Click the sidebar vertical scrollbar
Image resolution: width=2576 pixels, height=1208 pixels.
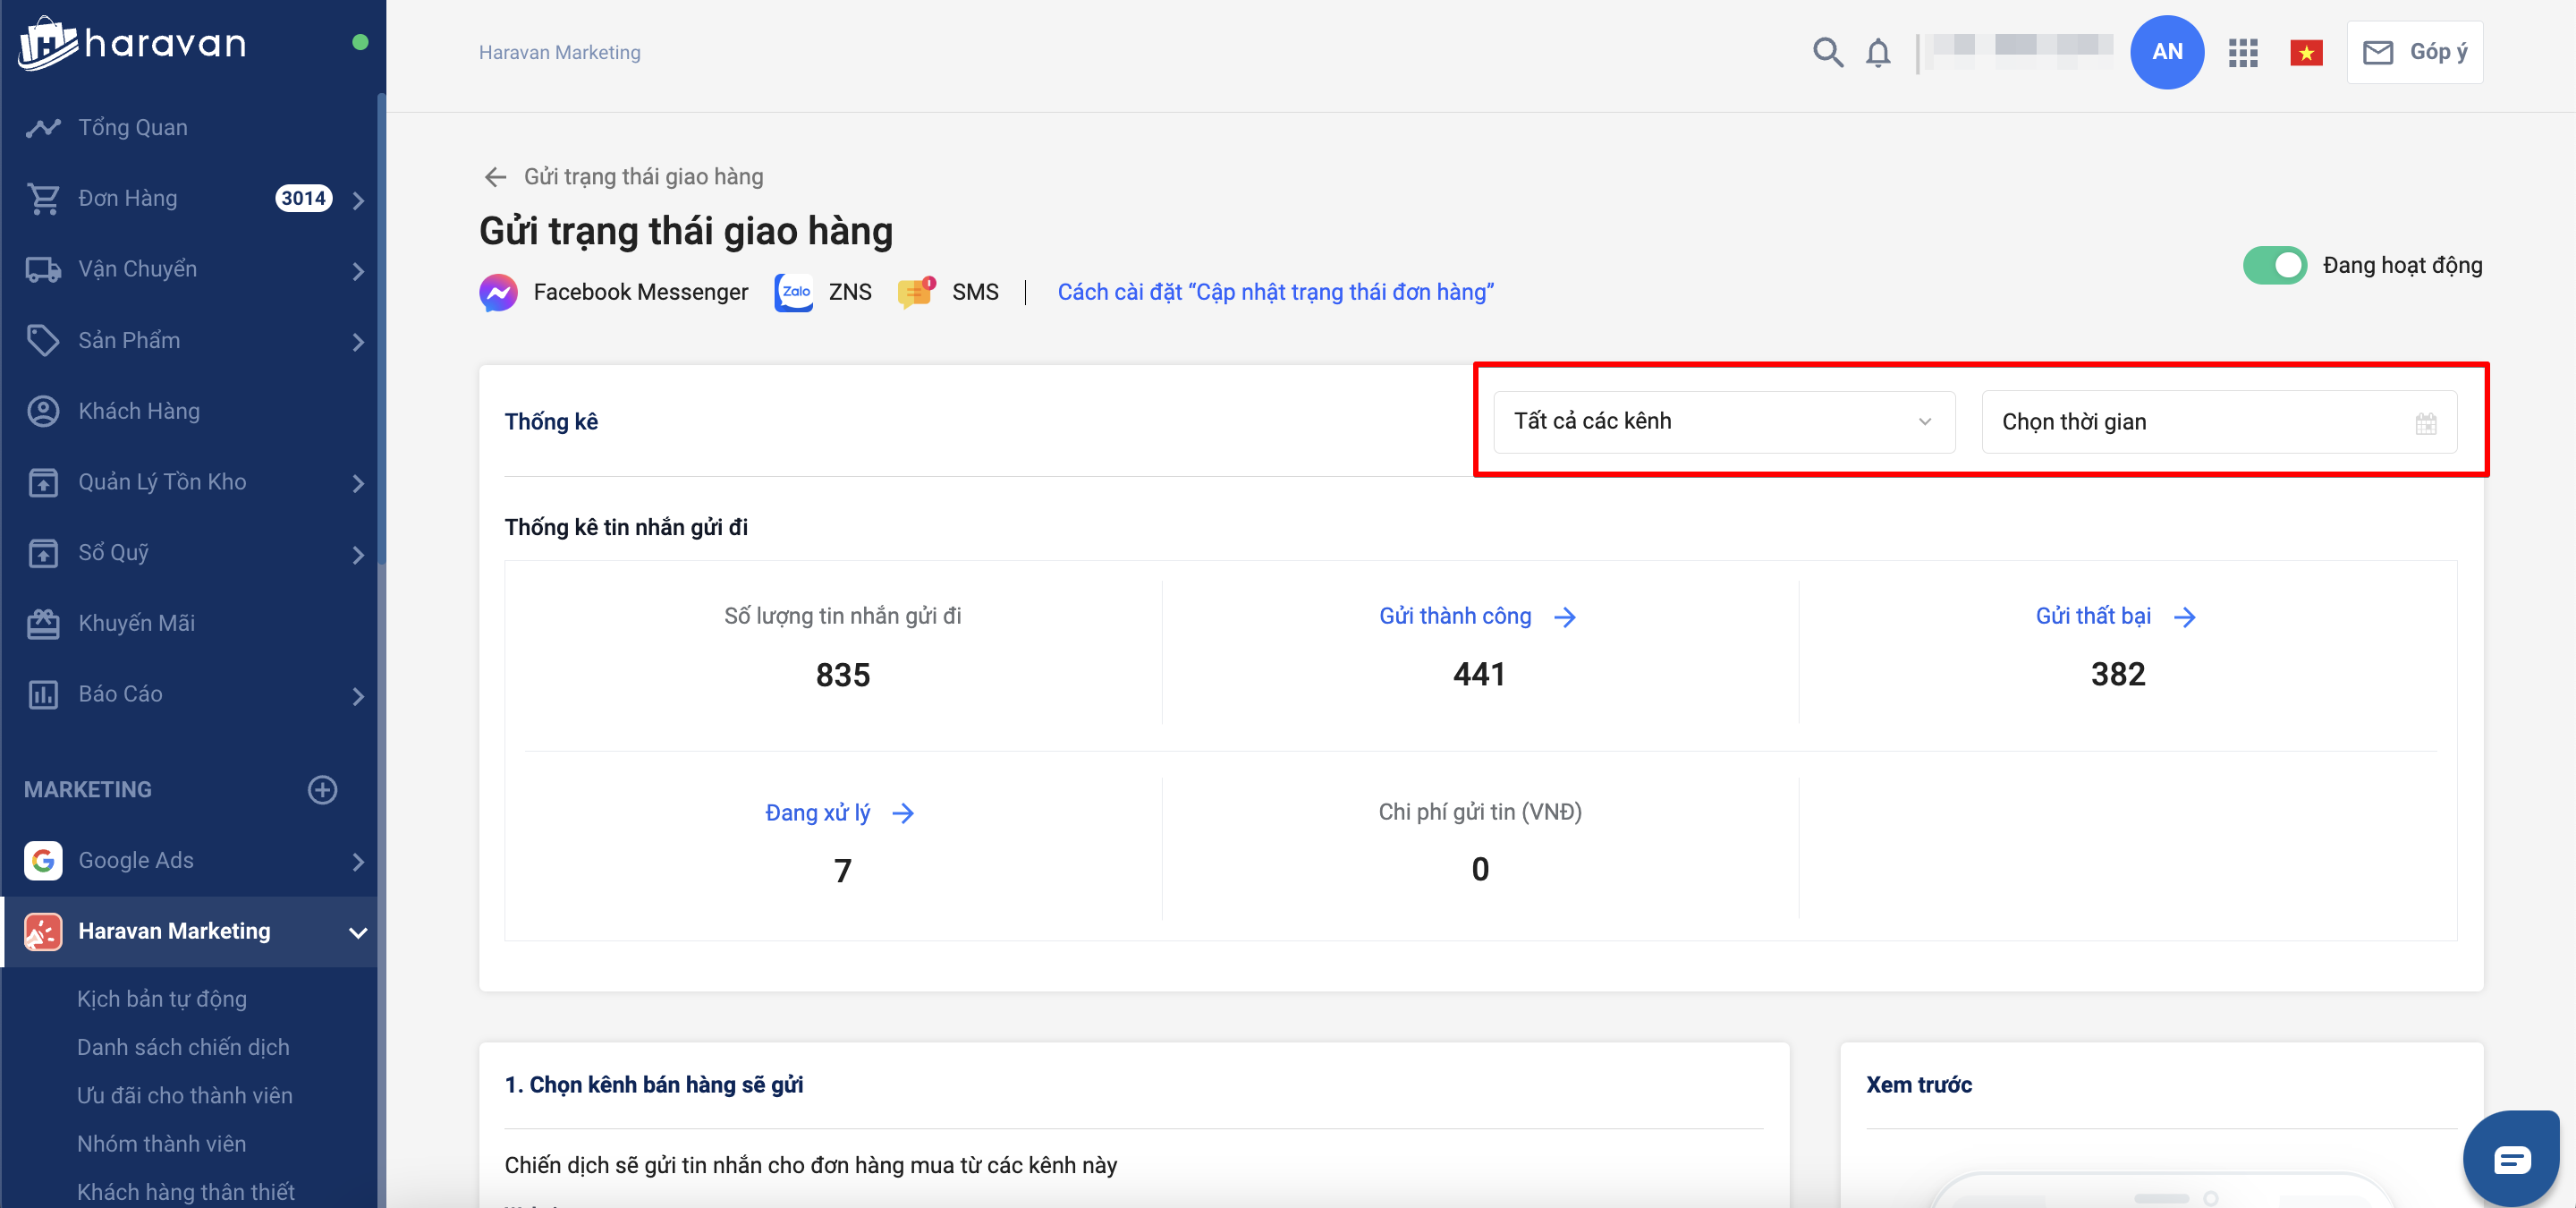click(381, 330)
